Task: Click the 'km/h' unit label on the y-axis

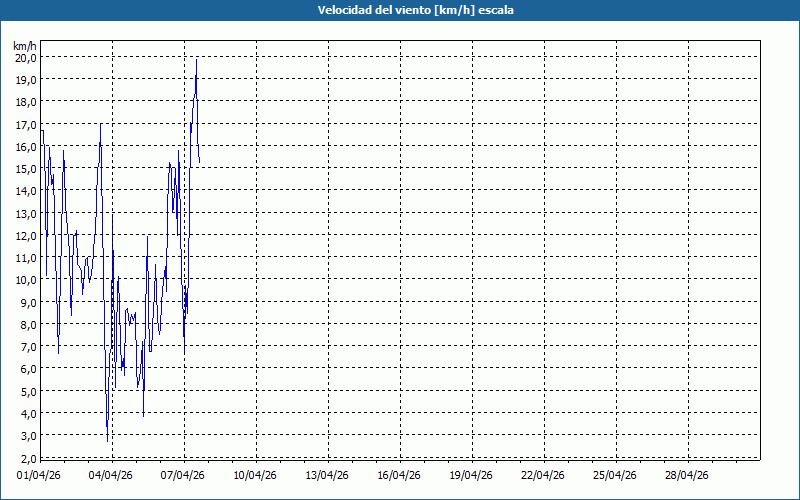Action: coord(25,46)
